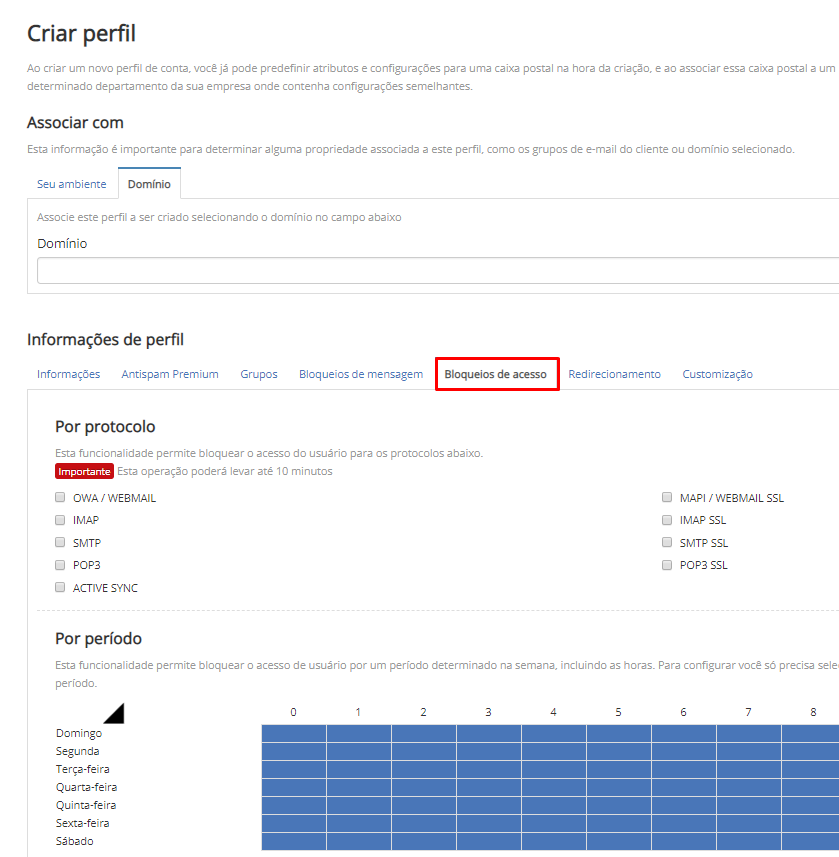Select the Quarta-feira row label
Viewport: 839px width, 857px height.
[x=86, y=787]
